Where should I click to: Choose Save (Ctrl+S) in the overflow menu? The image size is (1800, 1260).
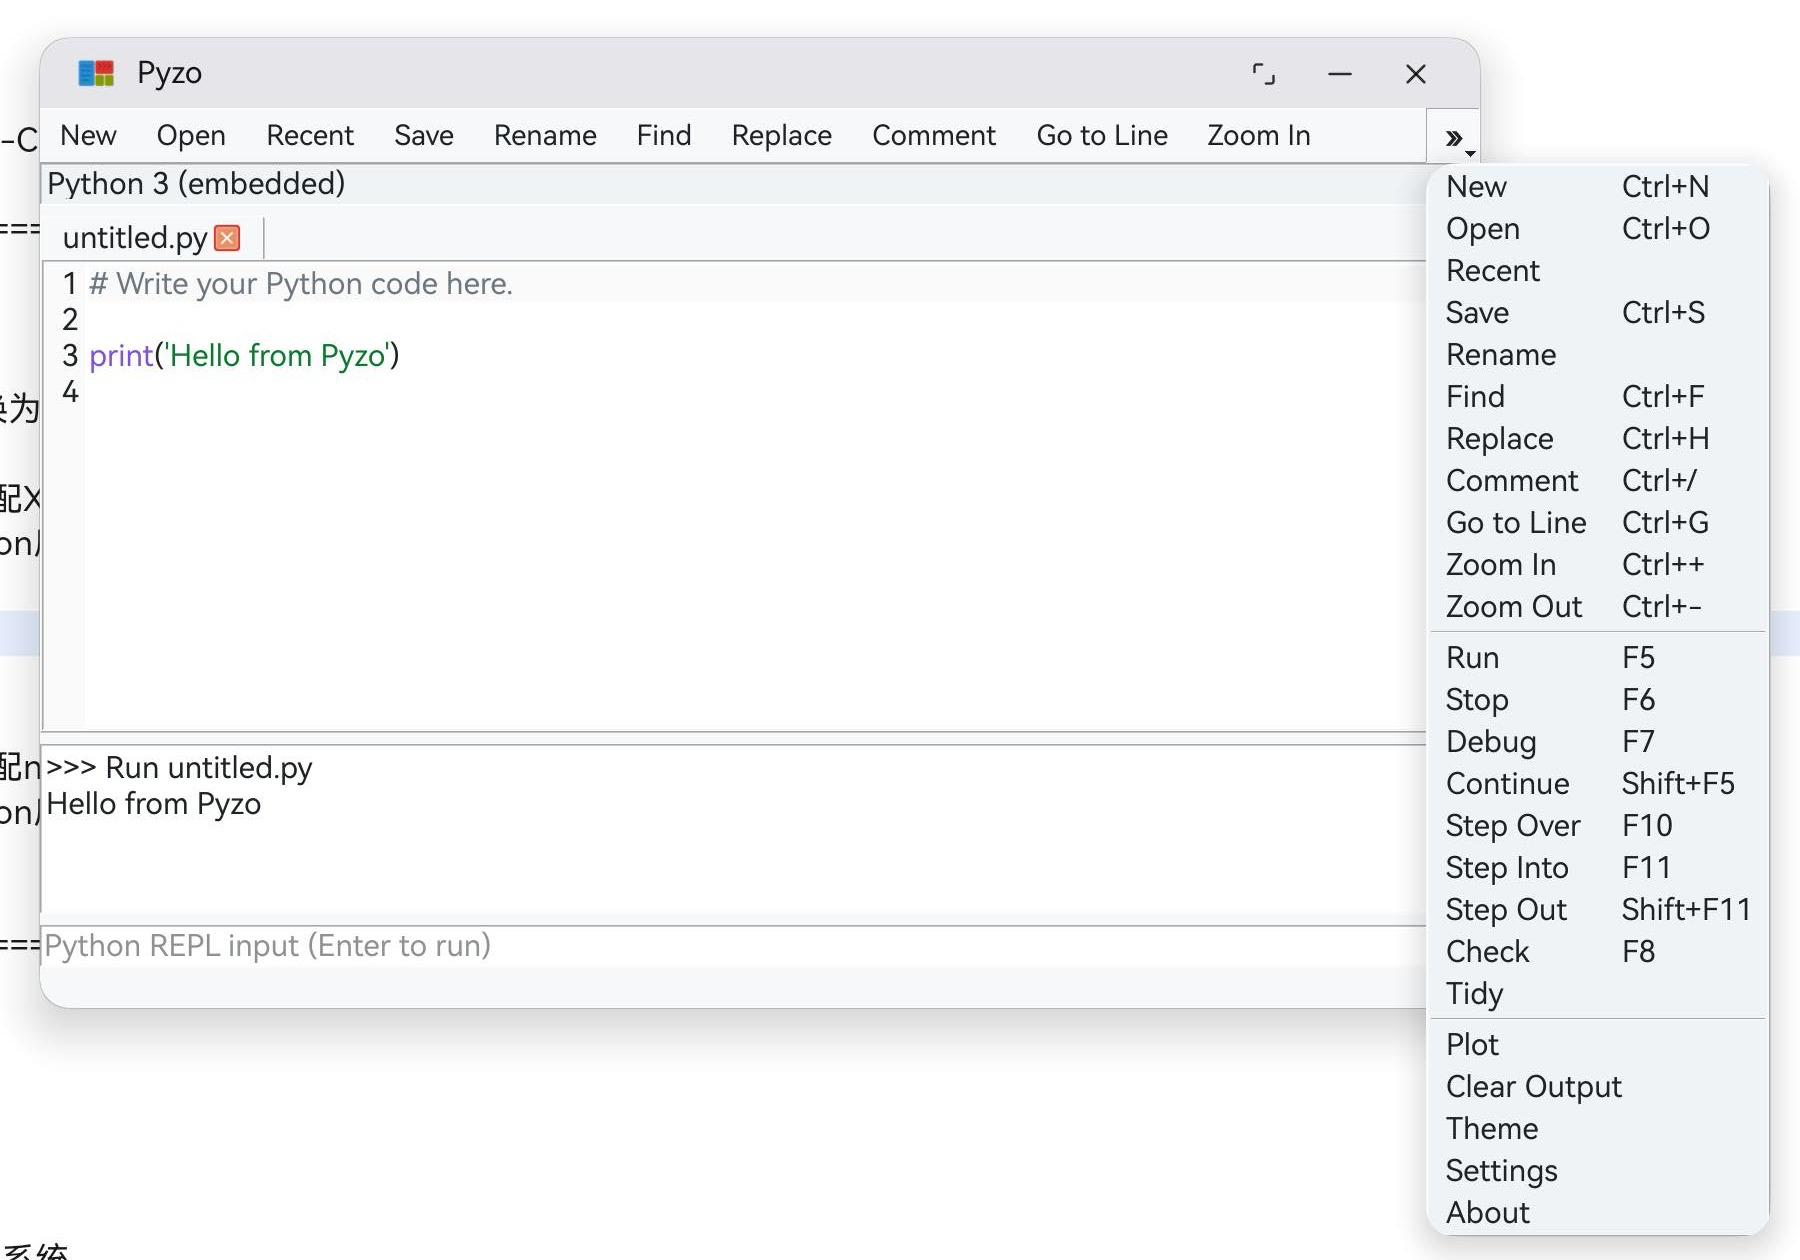pos(1597,313)
